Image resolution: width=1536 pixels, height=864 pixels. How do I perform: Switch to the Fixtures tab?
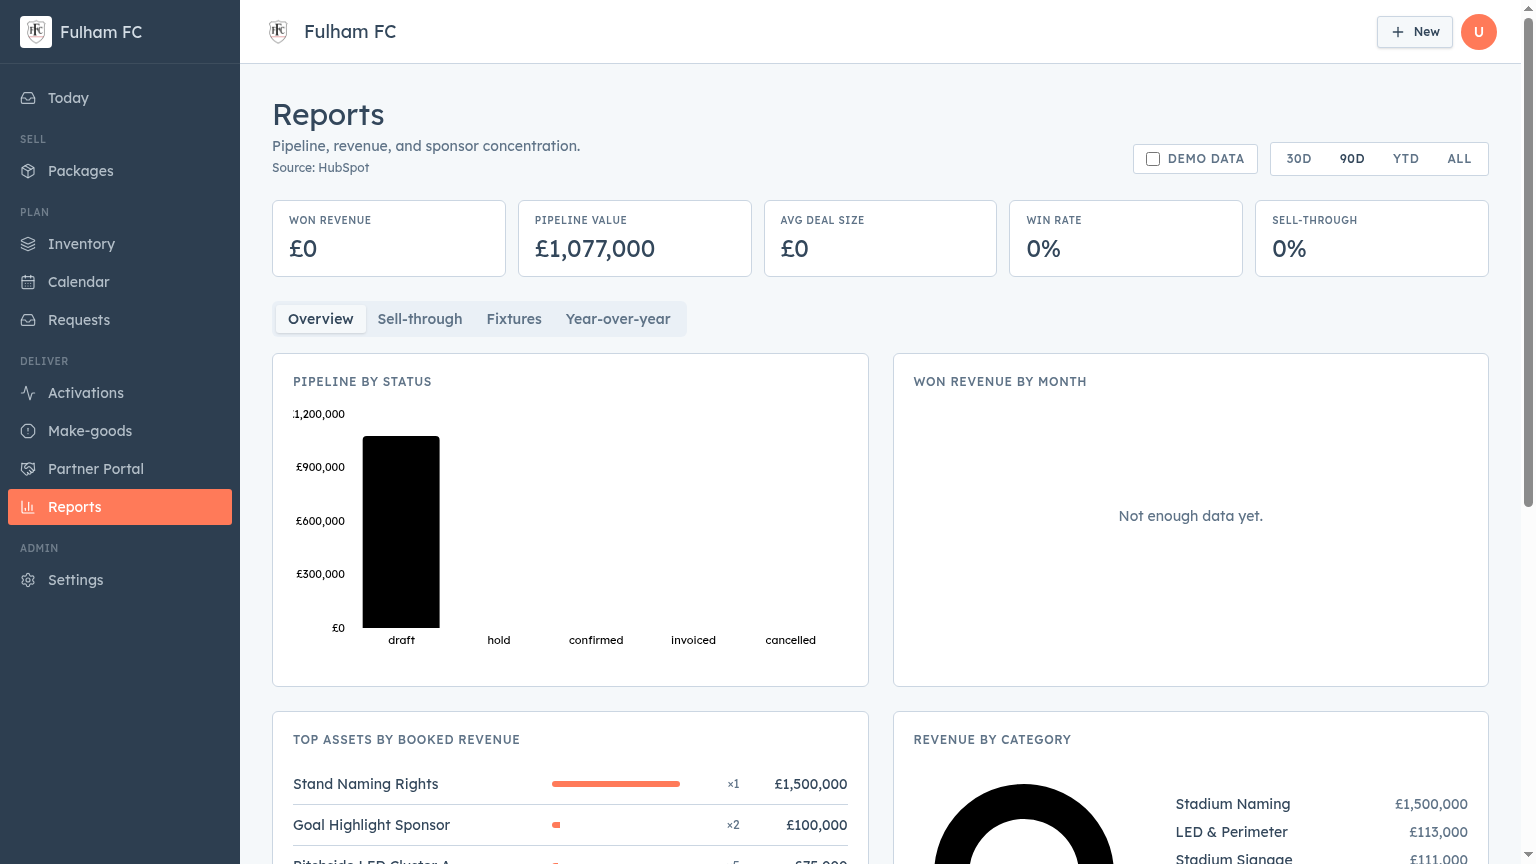514,319
